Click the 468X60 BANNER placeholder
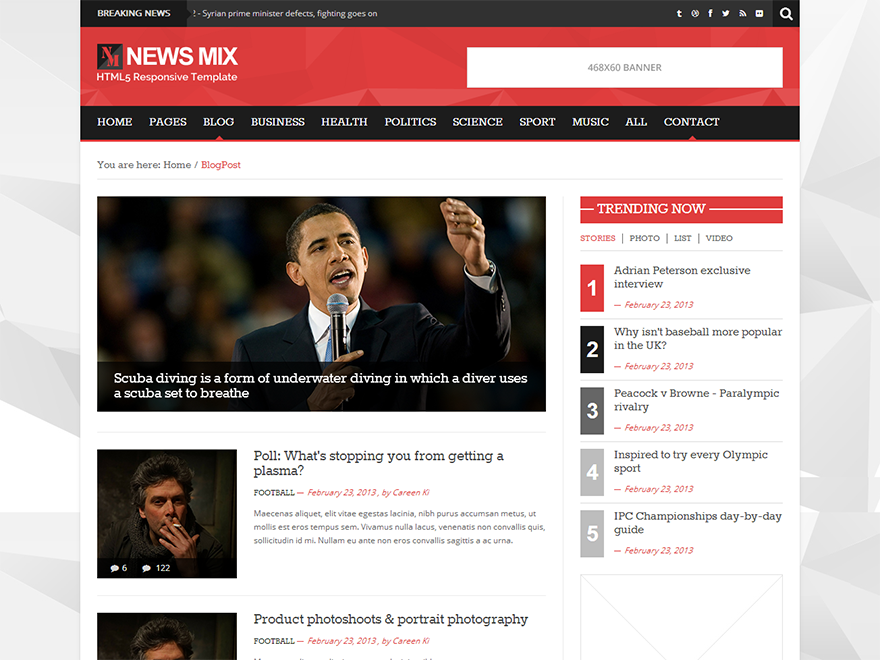This screenshot has height=660, width=880. coord(624,67)
